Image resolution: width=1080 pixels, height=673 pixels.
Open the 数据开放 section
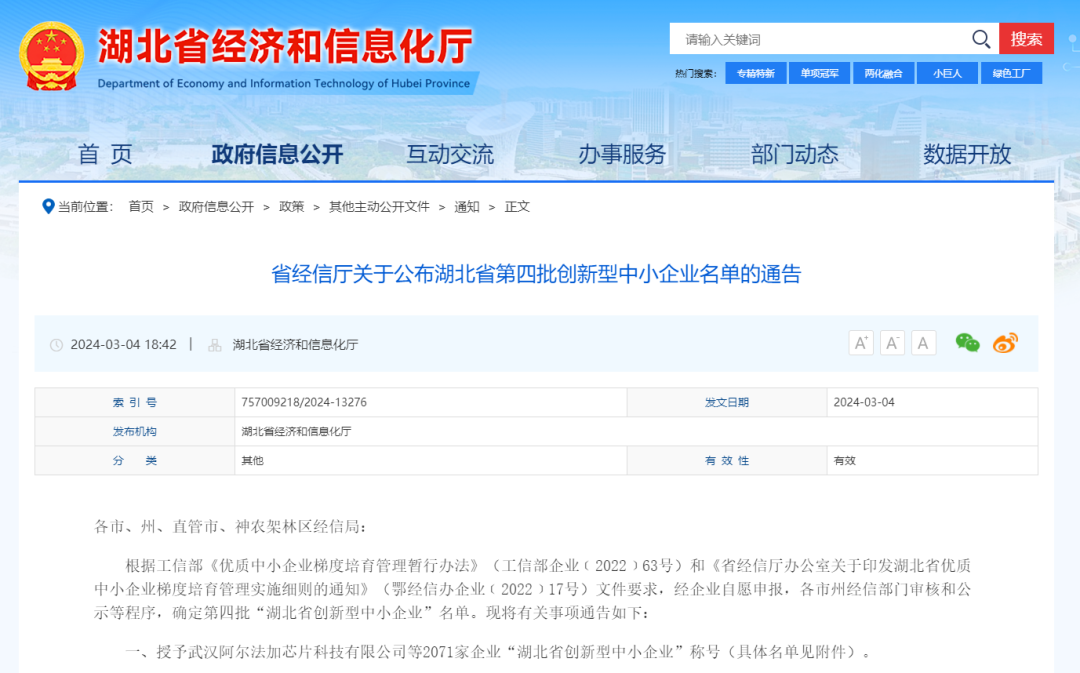click(x=965, y=154)
